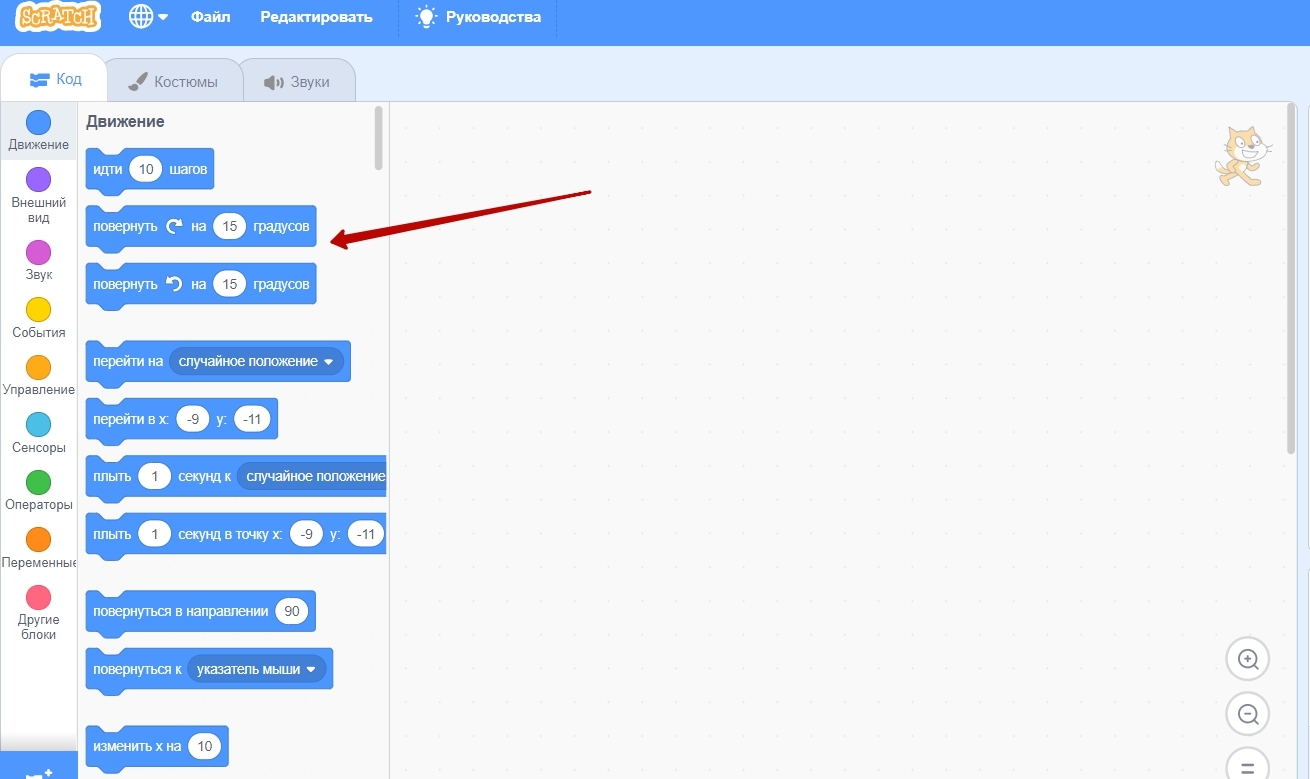1310x779 pixels.
Task: Click the workspace vertical scrollbar
Action: coord(1292,278)
